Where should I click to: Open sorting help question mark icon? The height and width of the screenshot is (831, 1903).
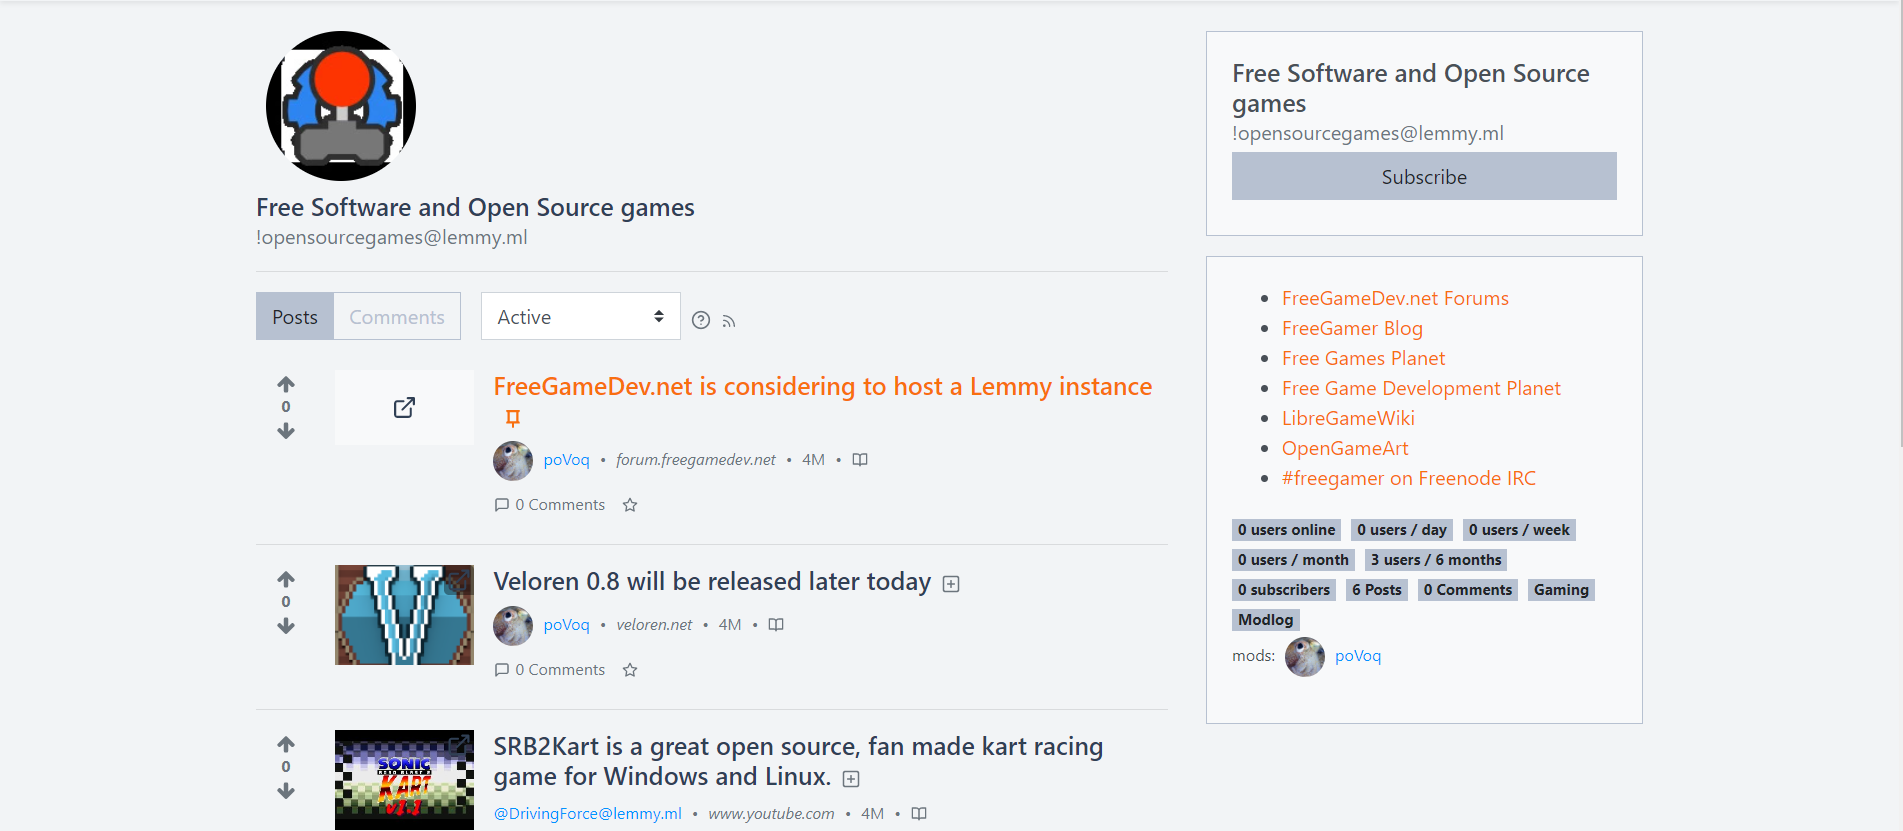click(x=701, y=320)
